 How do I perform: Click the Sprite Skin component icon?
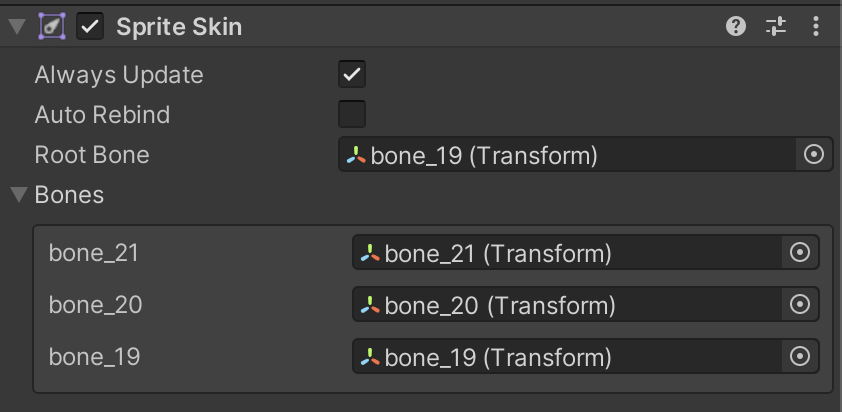click(53, 27)
